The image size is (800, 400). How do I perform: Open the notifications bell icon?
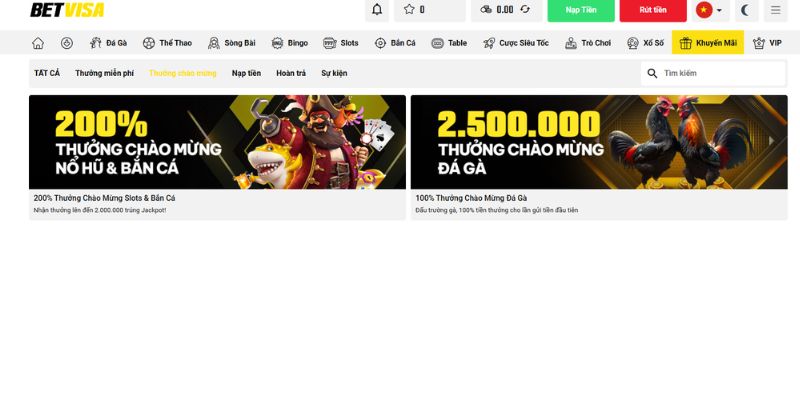coord(377,10)
